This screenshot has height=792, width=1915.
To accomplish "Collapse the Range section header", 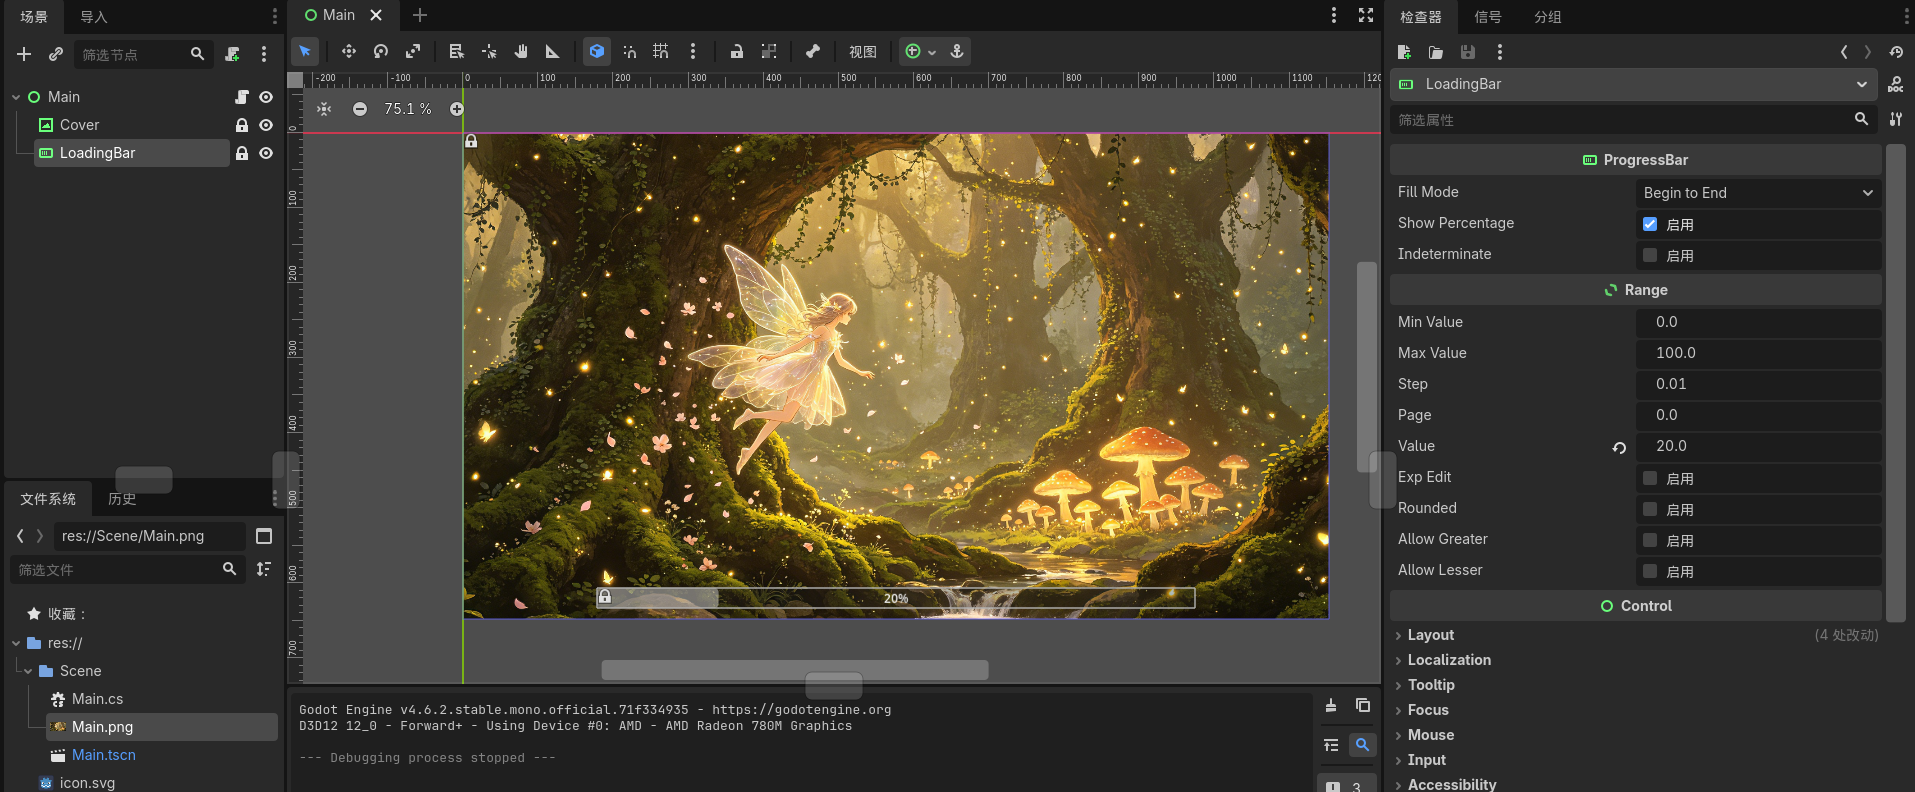I will coord(1636,290).
